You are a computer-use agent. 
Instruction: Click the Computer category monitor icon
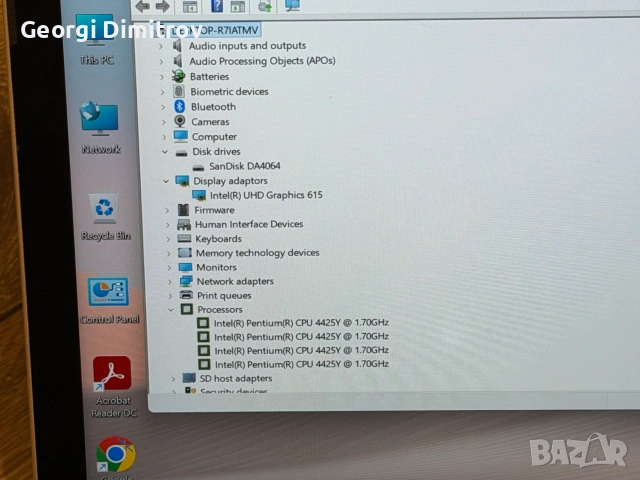(181, 136)
